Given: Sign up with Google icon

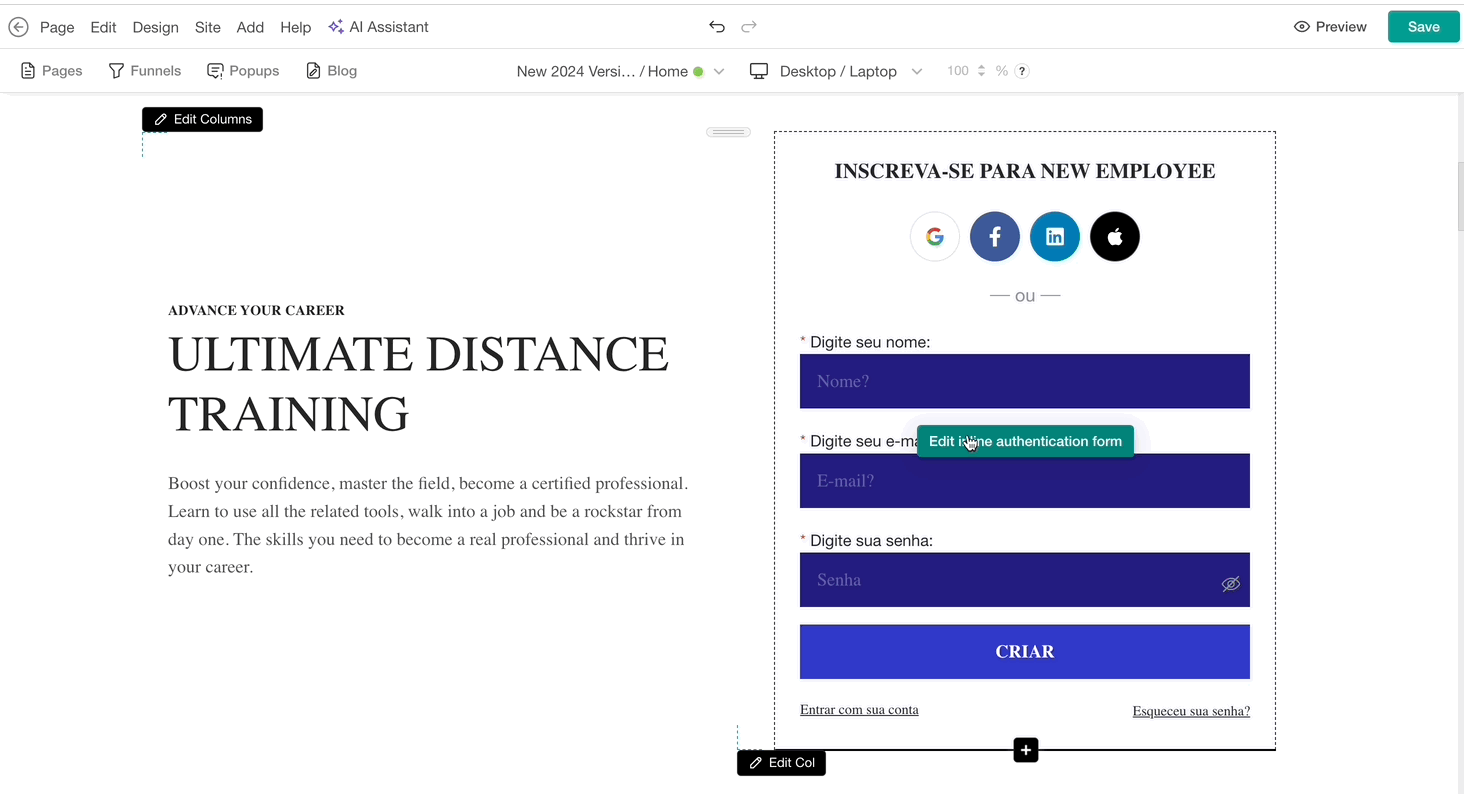Looking at the screenshot, I should pyautogui.click(x=935, y=237).
